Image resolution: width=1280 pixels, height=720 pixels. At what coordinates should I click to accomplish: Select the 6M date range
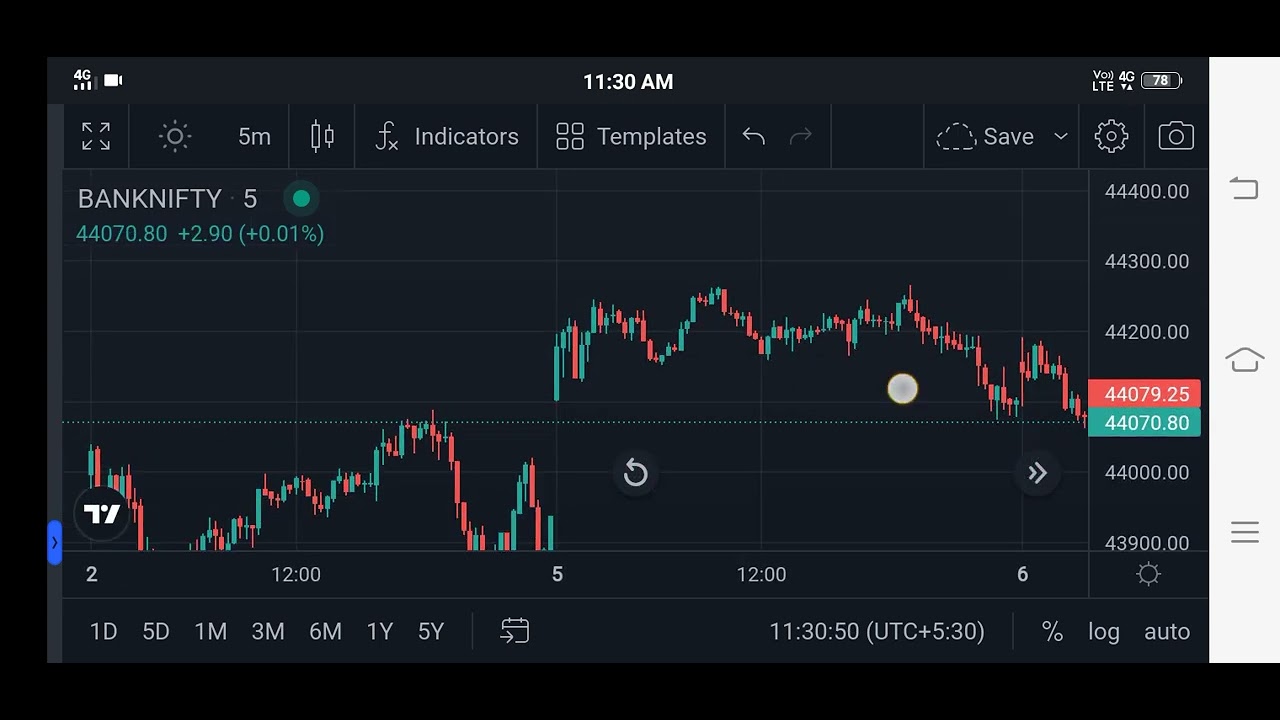tap(325, 632)
